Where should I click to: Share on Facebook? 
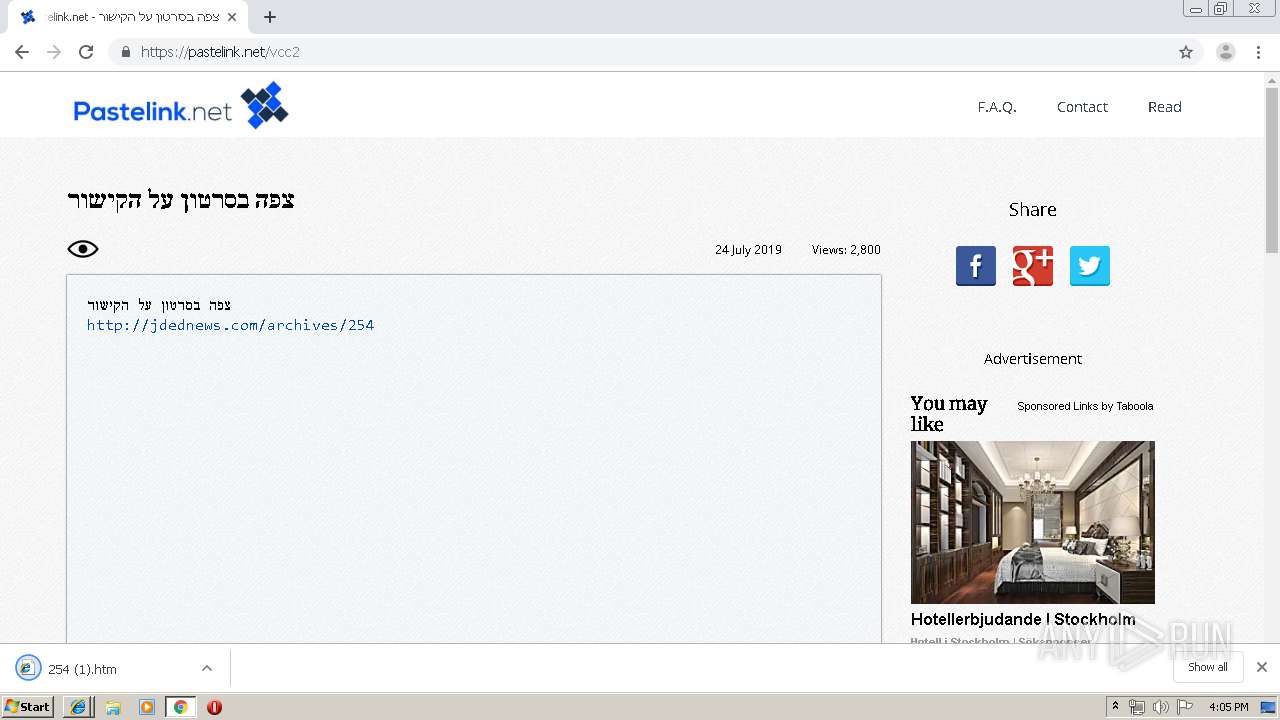(976, 266)
